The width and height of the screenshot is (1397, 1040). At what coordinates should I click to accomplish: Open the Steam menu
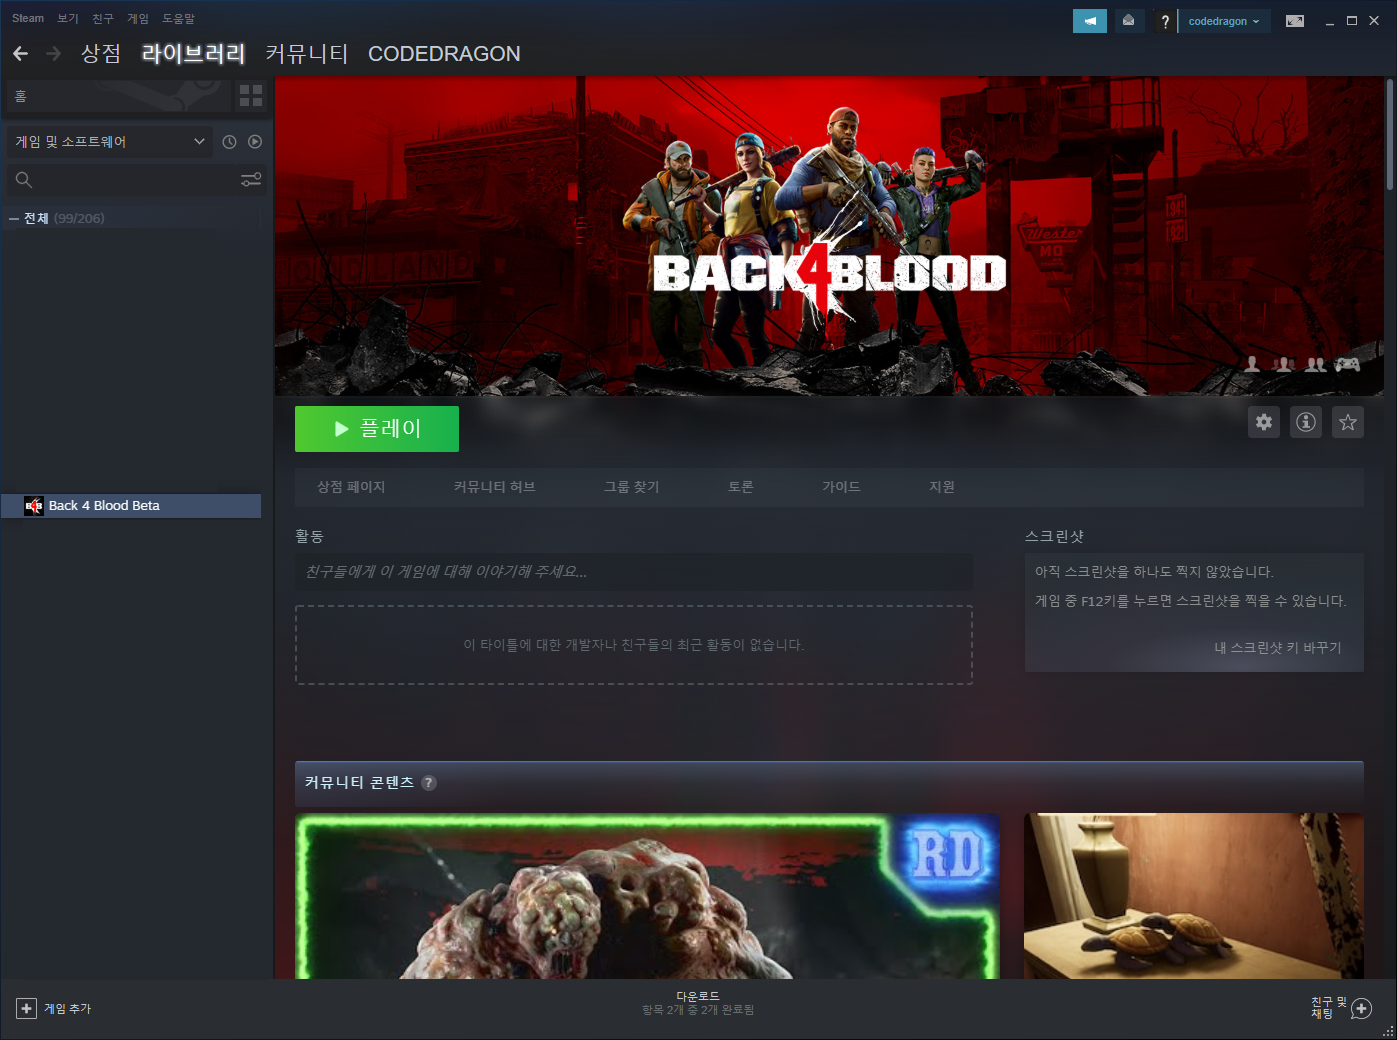pos(28,18)
